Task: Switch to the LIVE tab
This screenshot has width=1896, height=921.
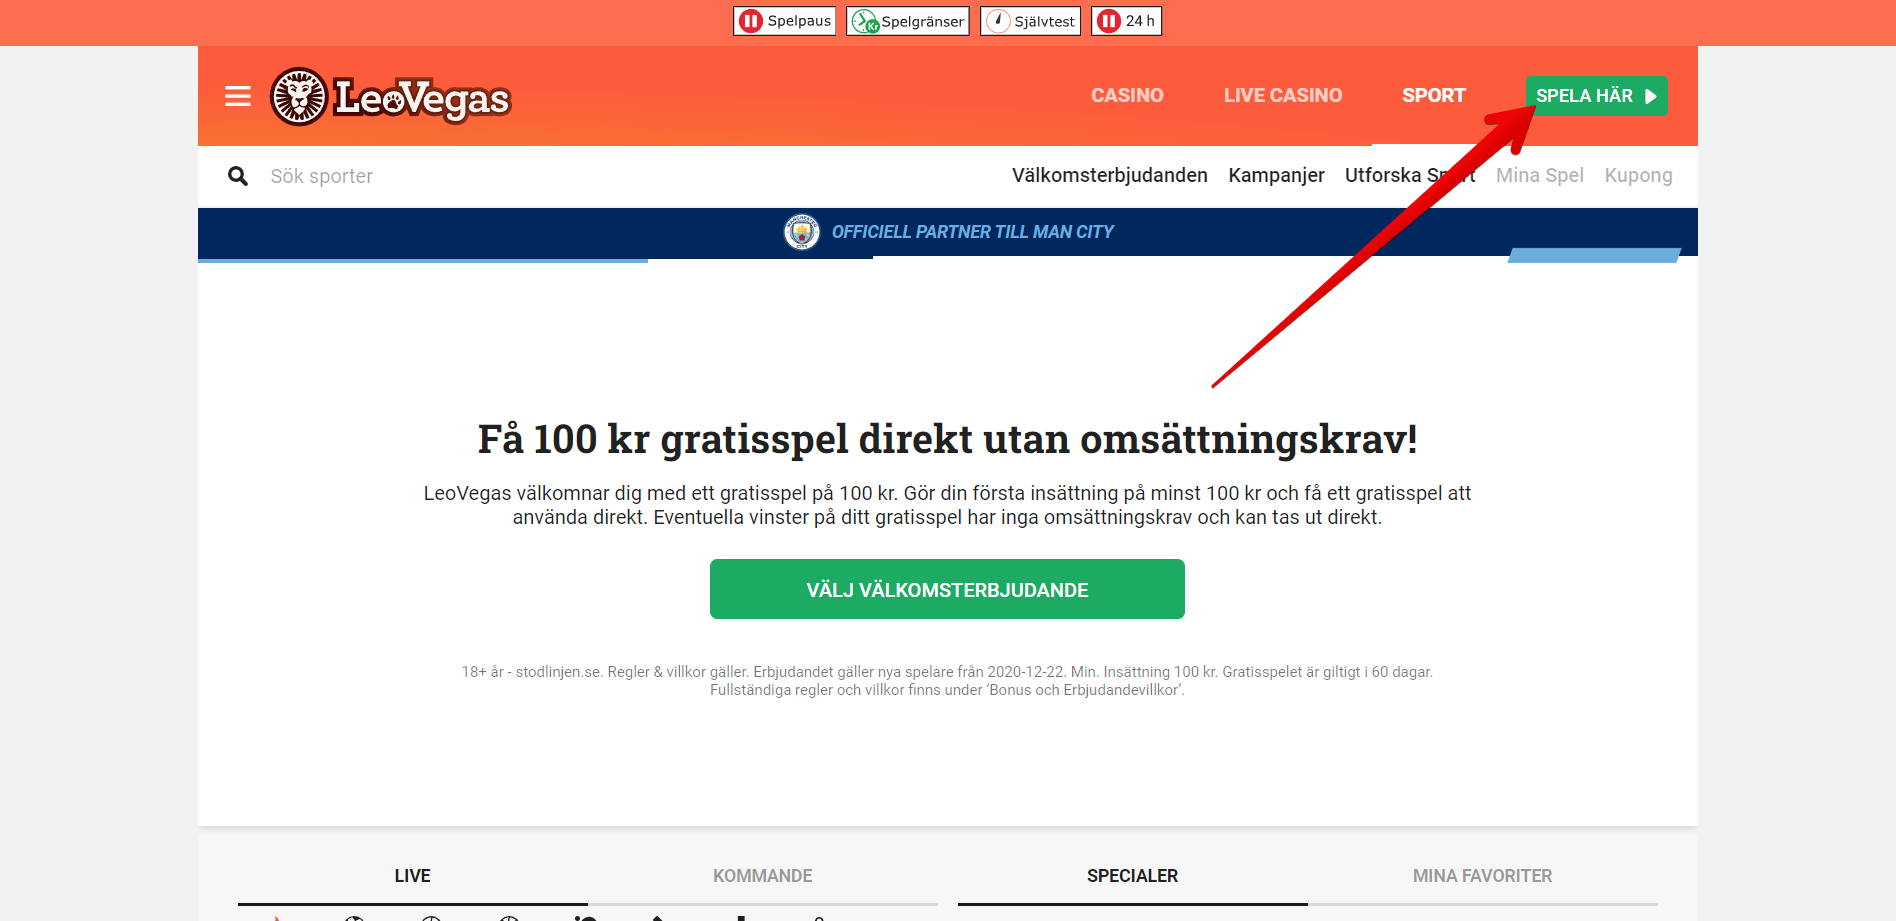Action: tap(413, 876)
